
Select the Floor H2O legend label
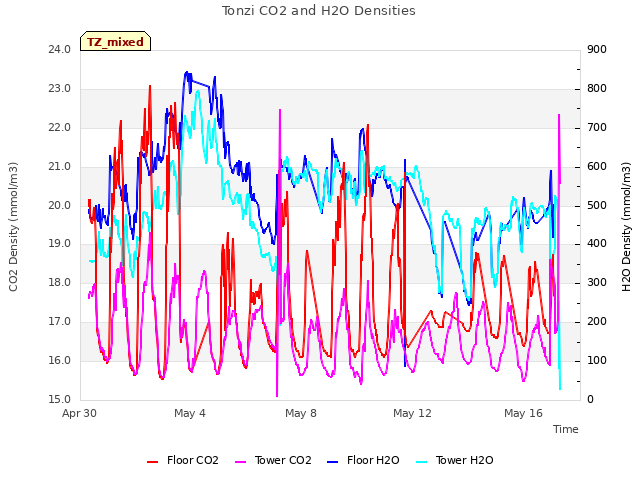click(x=373, y=460)
